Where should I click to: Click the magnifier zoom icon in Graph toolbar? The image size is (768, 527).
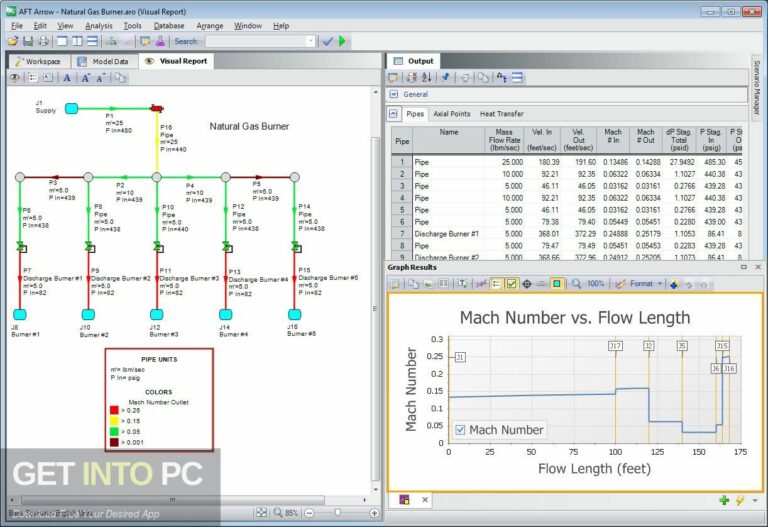coord(576,284)
